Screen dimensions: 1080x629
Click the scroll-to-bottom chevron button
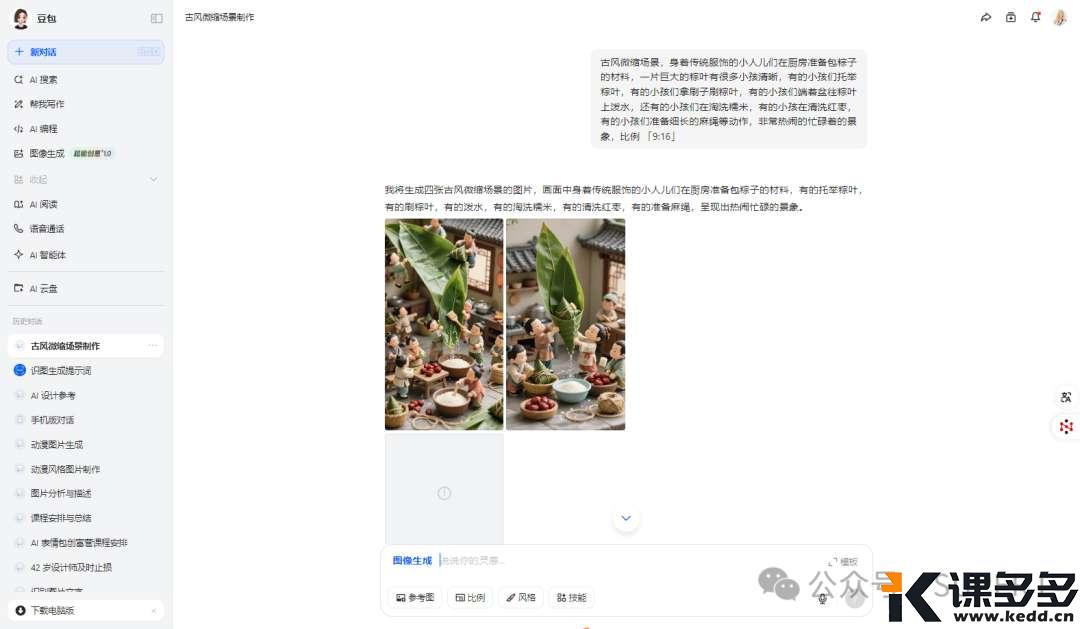626,518
